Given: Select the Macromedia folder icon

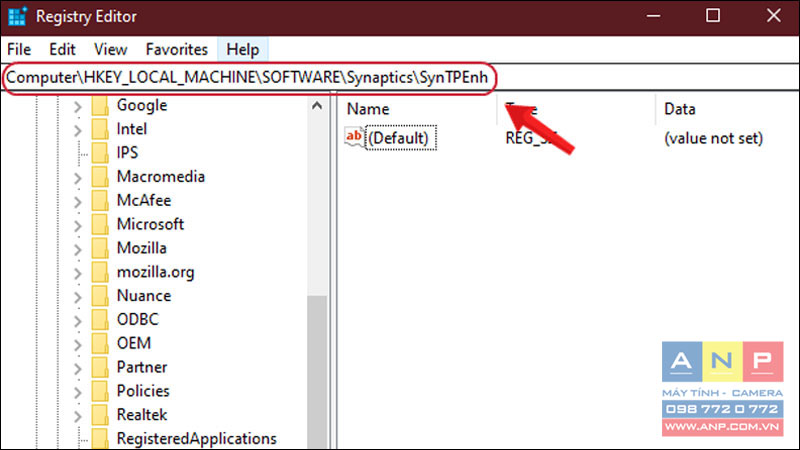Looking at the screenshot, I should [100, 177].
